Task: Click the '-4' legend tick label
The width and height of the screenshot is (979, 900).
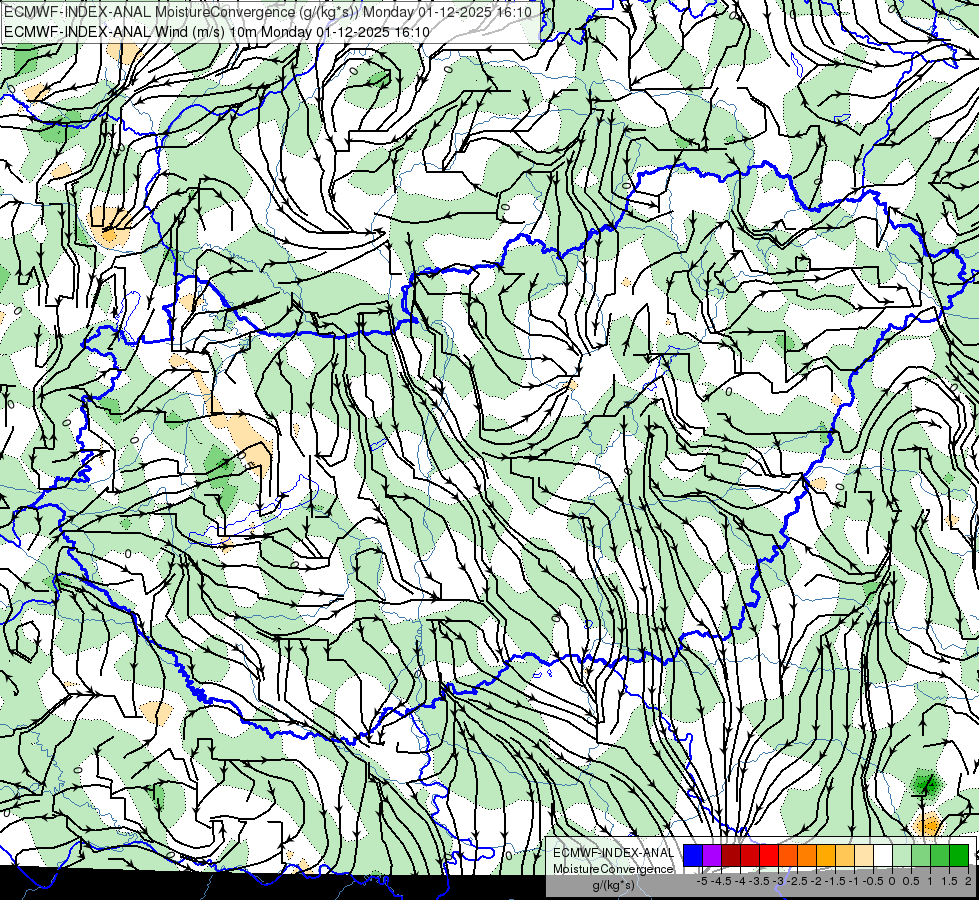Action: point(740,881)
